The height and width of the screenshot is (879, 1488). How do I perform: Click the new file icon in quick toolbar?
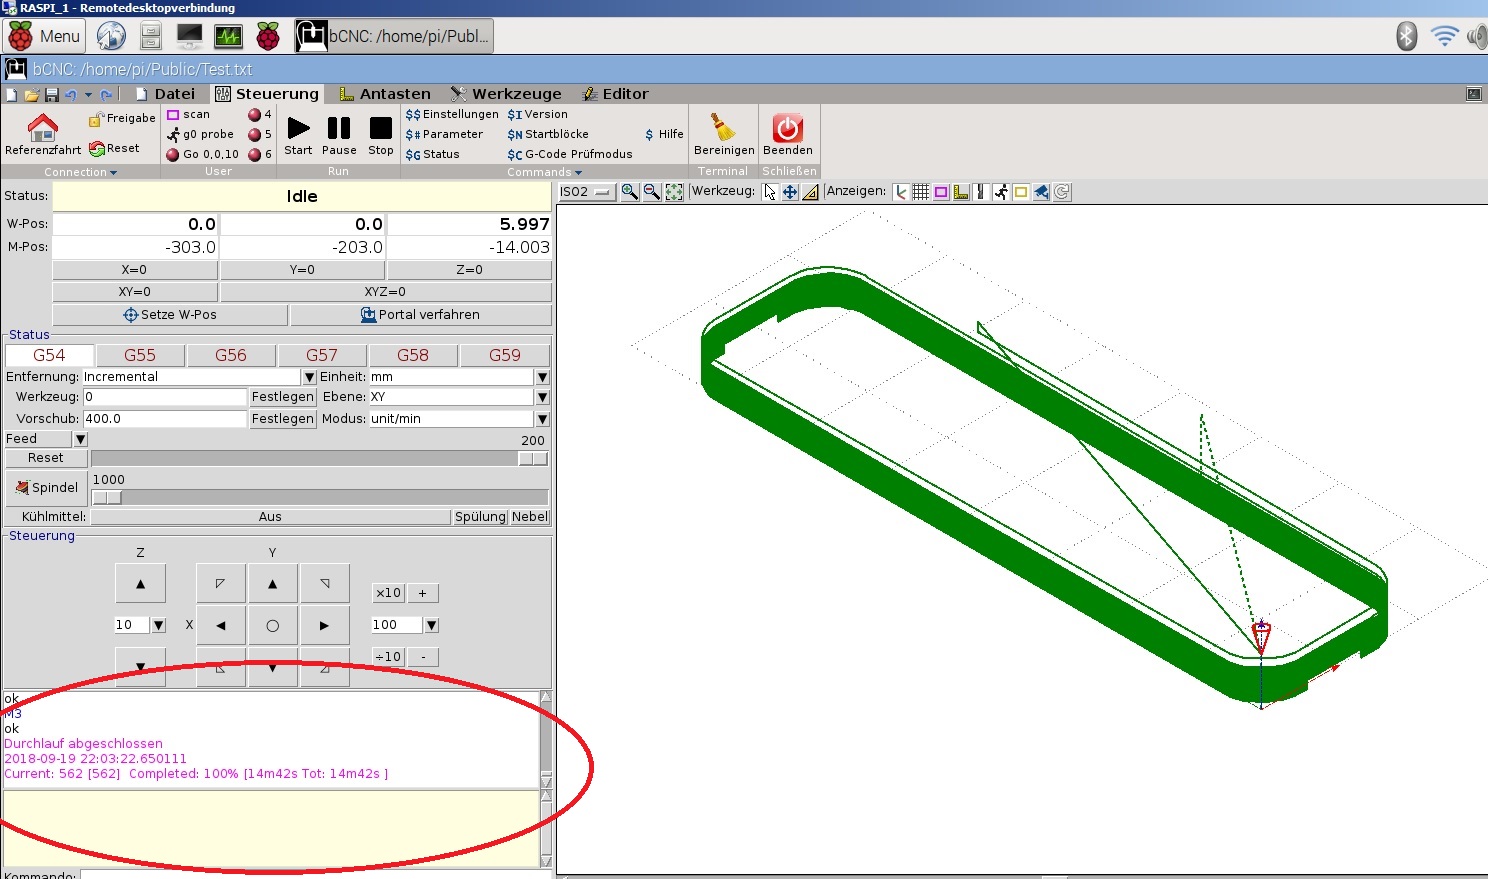tap(12, 95)
